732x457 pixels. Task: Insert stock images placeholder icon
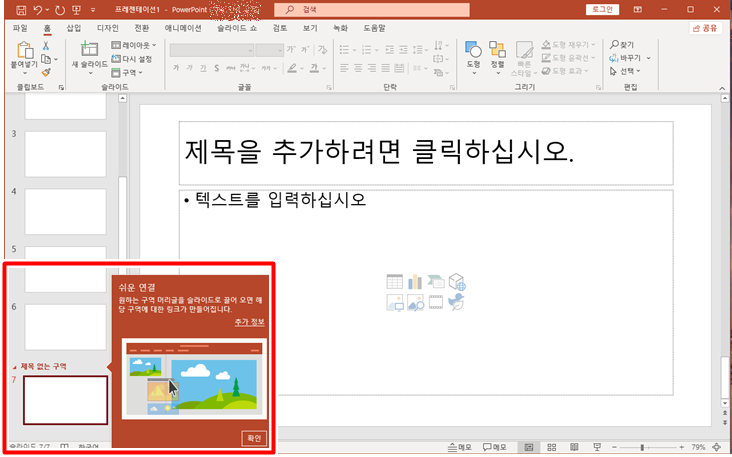pos(415,302)
